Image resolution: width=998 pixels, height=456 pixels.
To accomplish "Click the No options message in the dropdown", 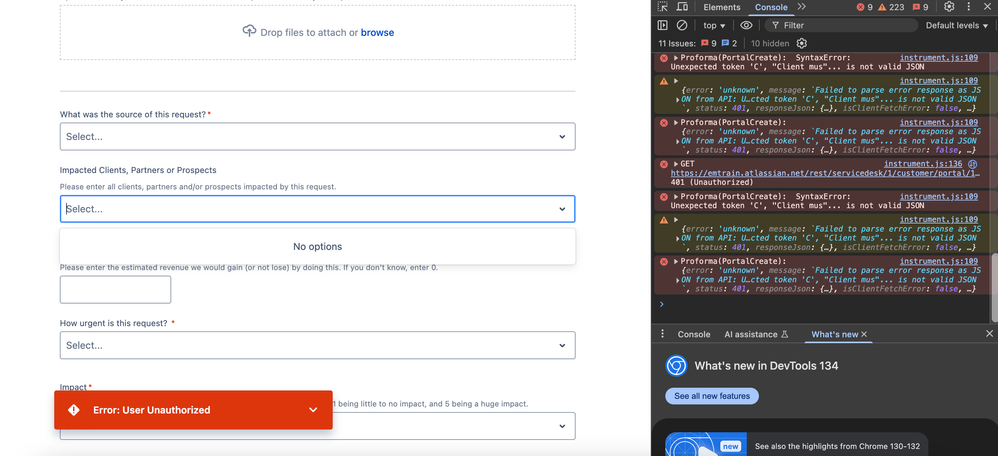I will (x=318, y=246).
